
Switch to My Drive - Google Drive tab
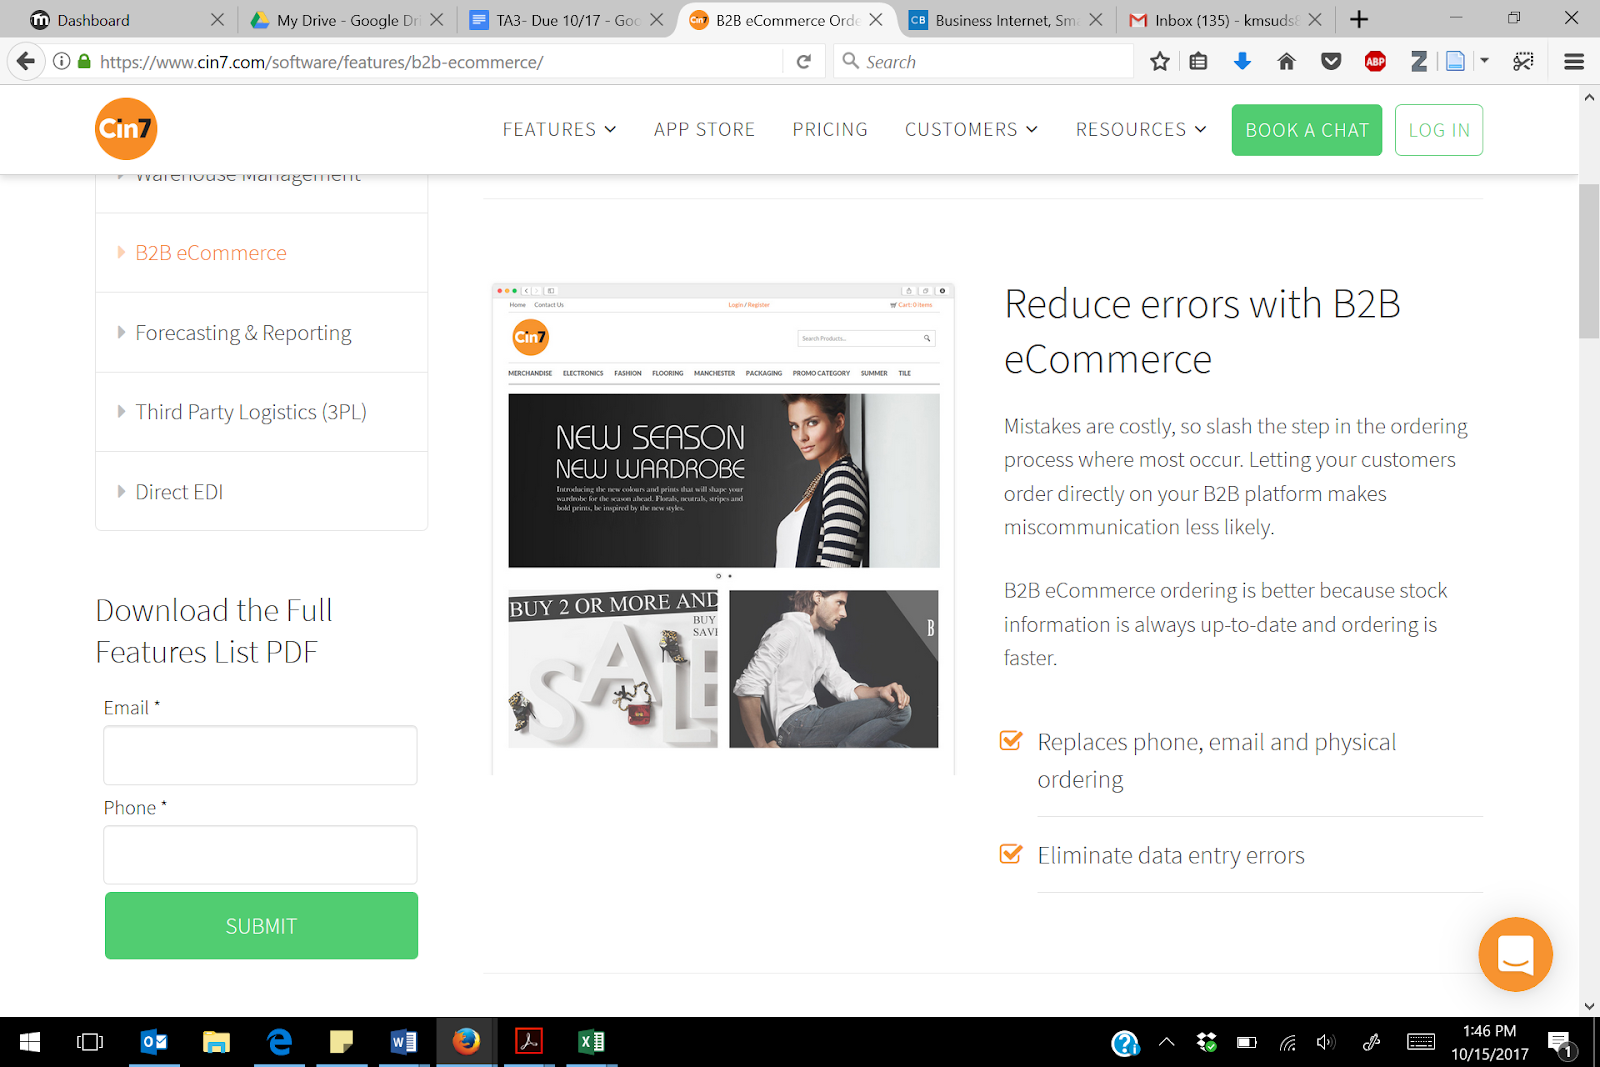point(346,20)
